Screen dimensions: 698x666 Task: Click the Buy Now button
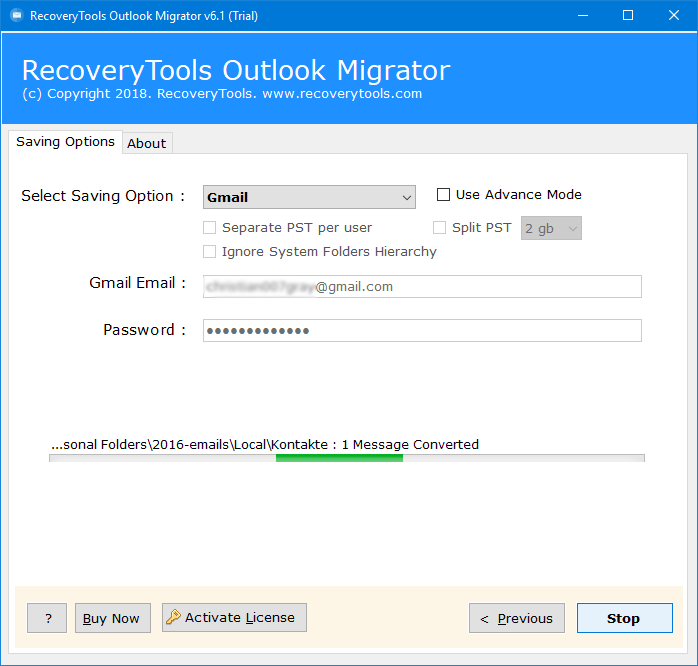pyautogui.click(x=113, y=618)
